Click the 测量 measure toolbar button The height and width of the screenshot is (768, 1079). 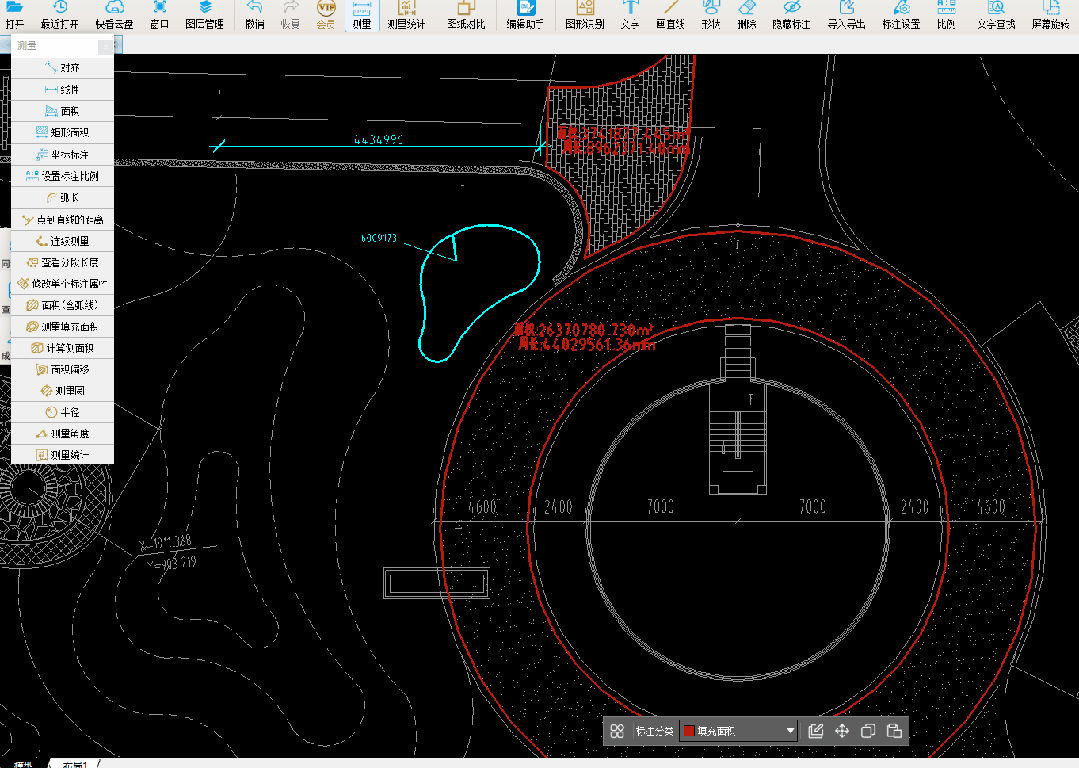click(x=361, y=15)
